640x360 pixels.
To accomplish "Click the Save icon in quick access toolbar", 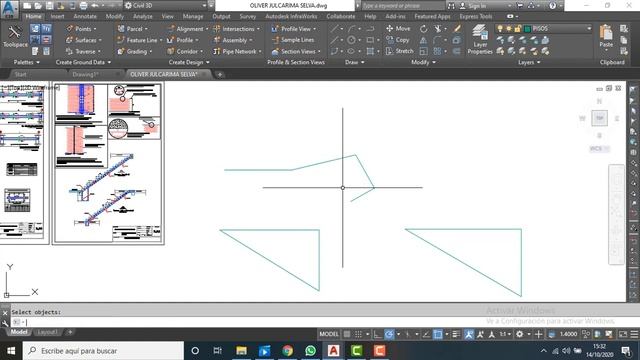I will [x=49, y=6].
